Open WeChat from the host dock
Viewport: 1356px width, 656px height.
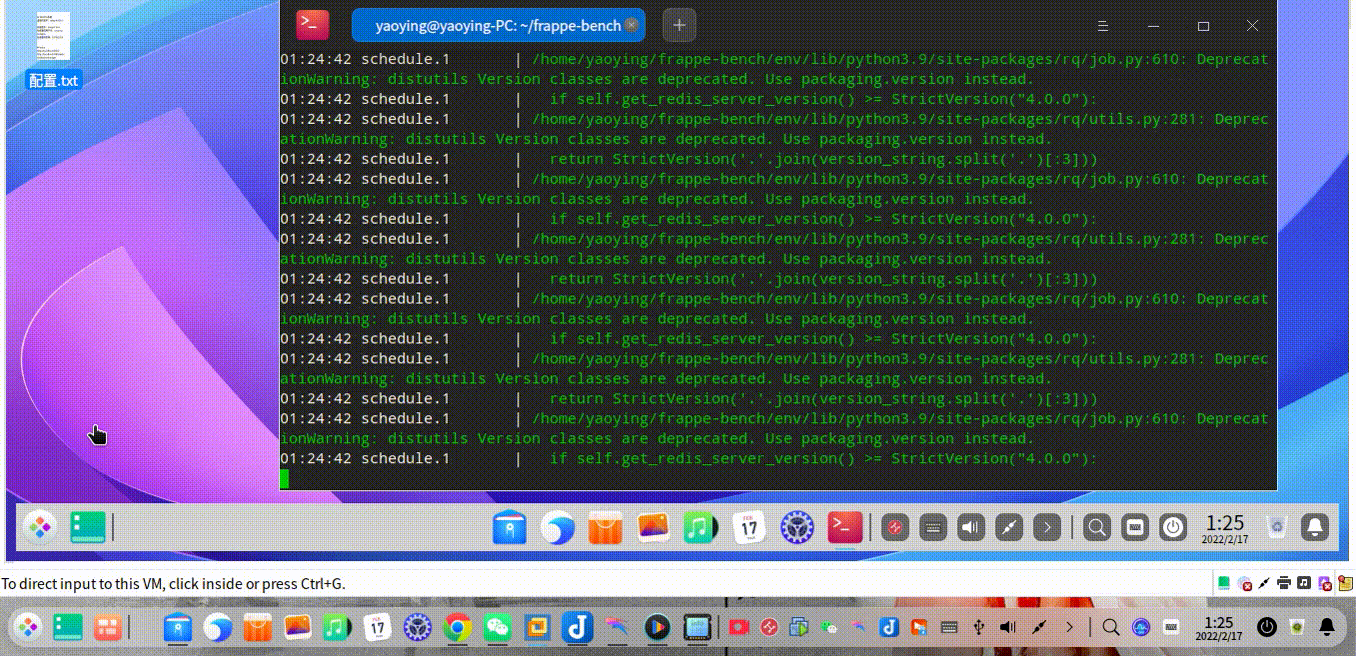tap(497, 627)
